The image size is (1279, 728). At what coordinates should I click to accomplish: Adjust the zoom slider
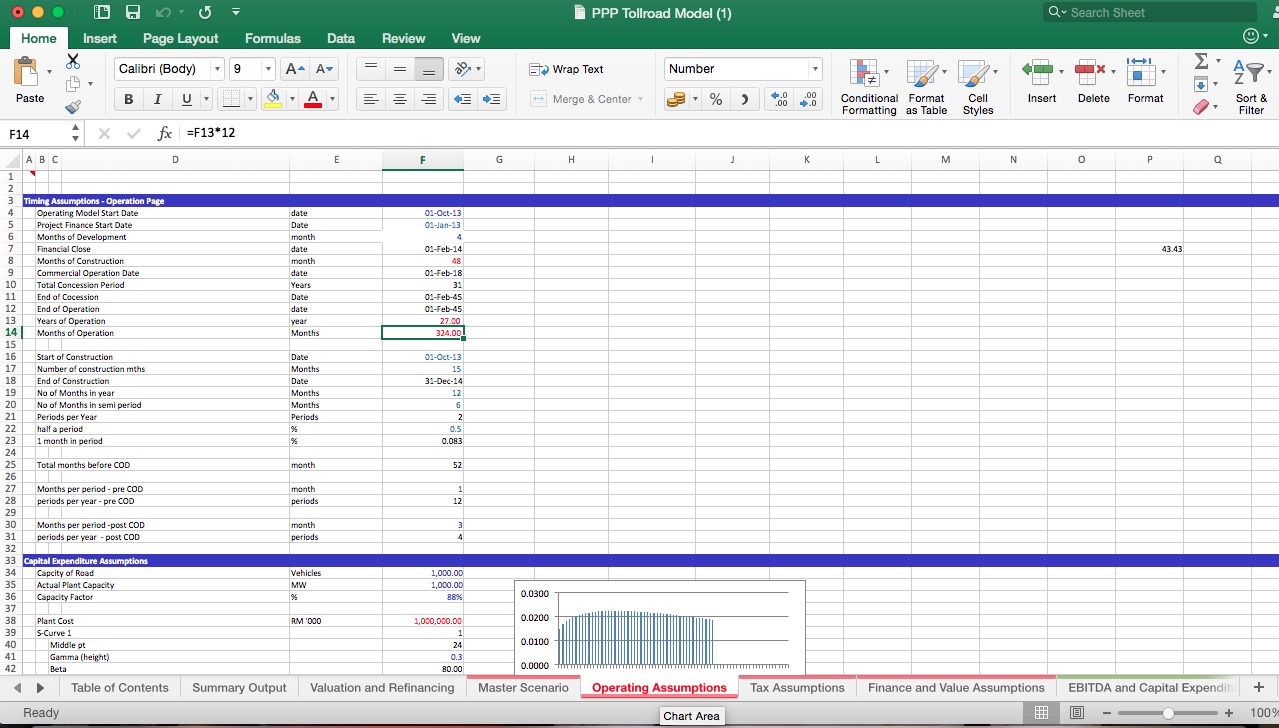[x=1167, y=713]
